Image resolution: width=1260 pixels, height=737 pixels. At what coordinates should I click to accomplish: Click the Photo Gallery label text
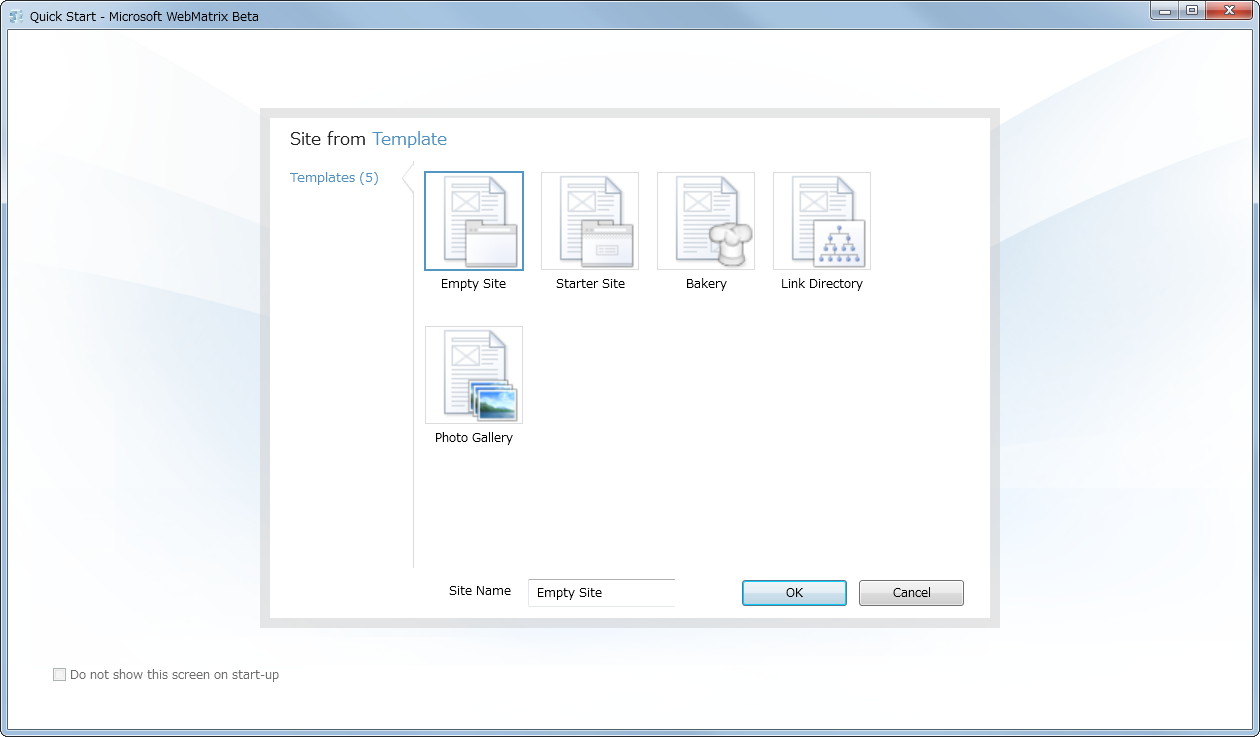pyautogui.click(x=474, y=438)
